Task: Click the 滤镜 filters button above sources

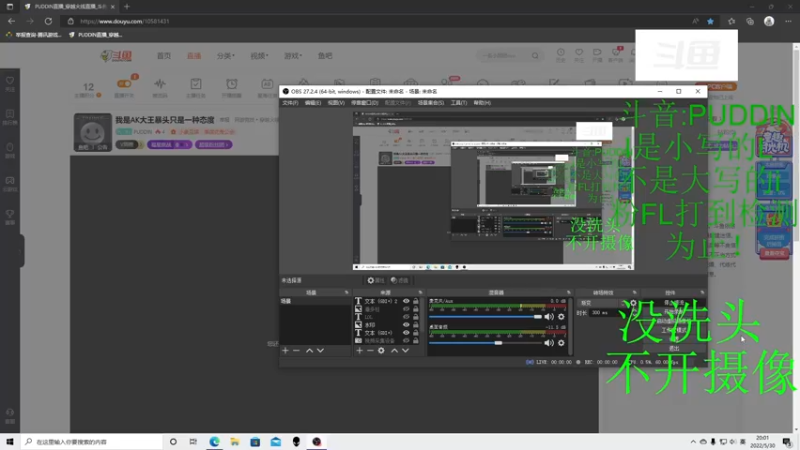Action: 399,280
